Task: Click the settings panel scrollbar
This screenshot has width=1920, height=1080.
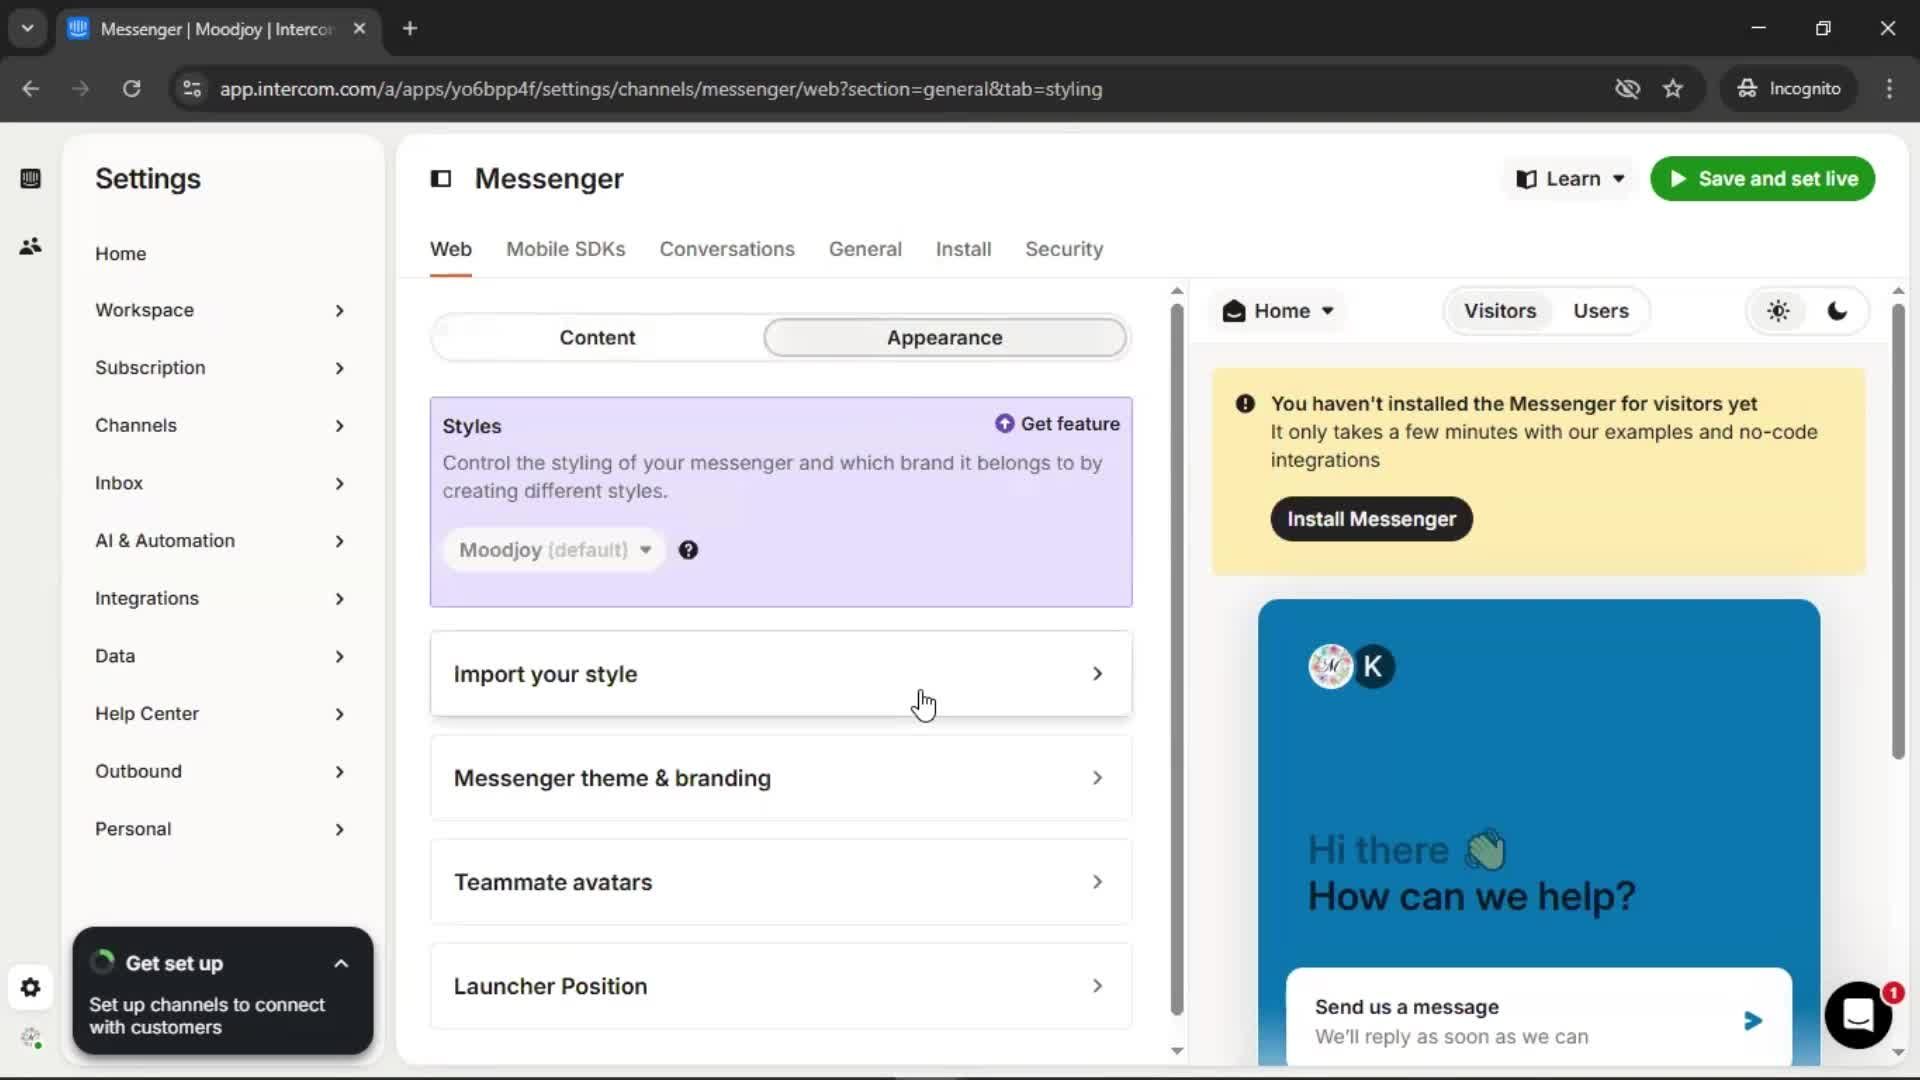Action: (1177, 660)
